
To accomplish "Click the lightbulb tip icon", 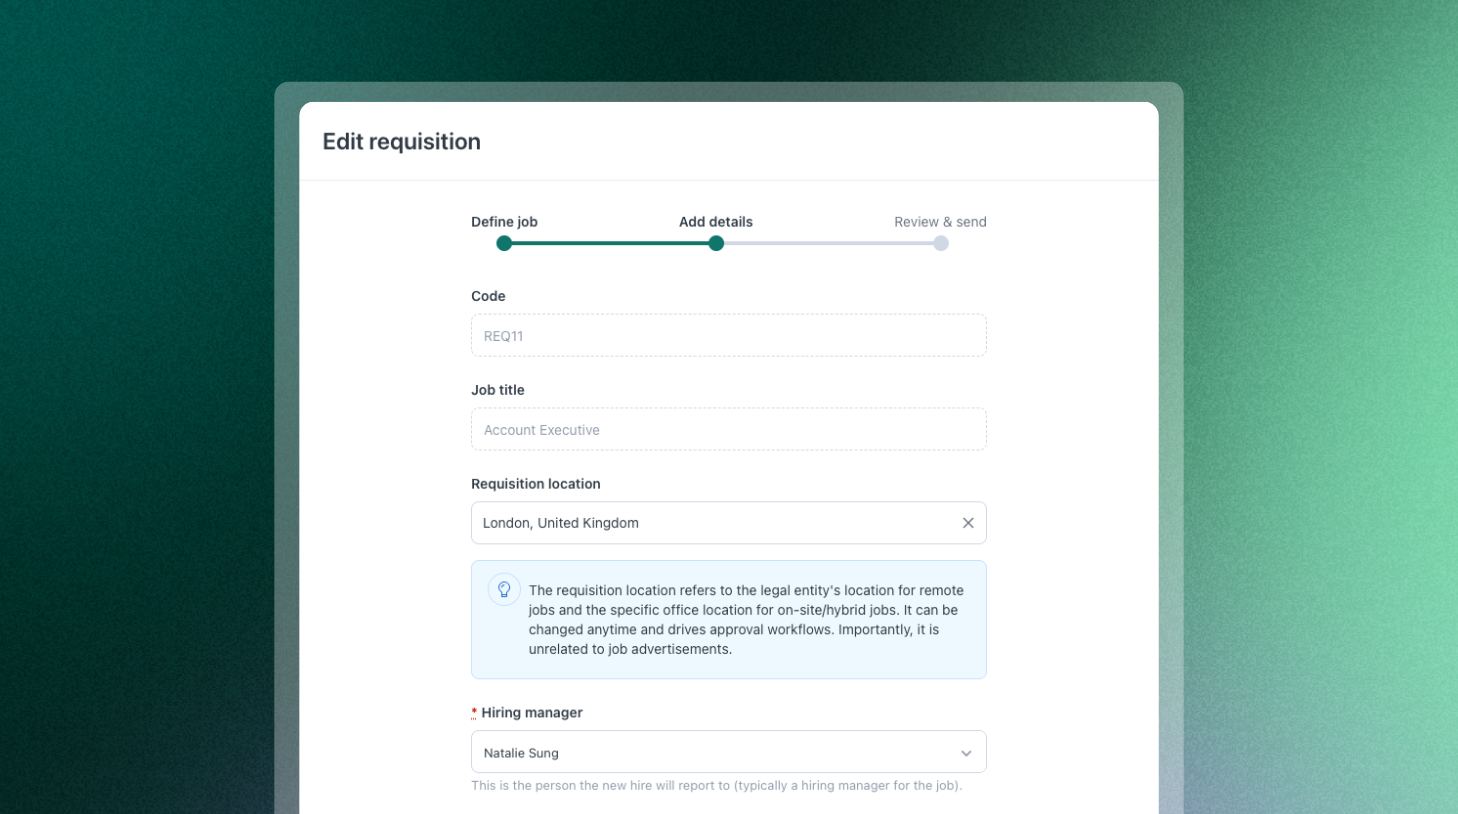I will tap(504, 590).
